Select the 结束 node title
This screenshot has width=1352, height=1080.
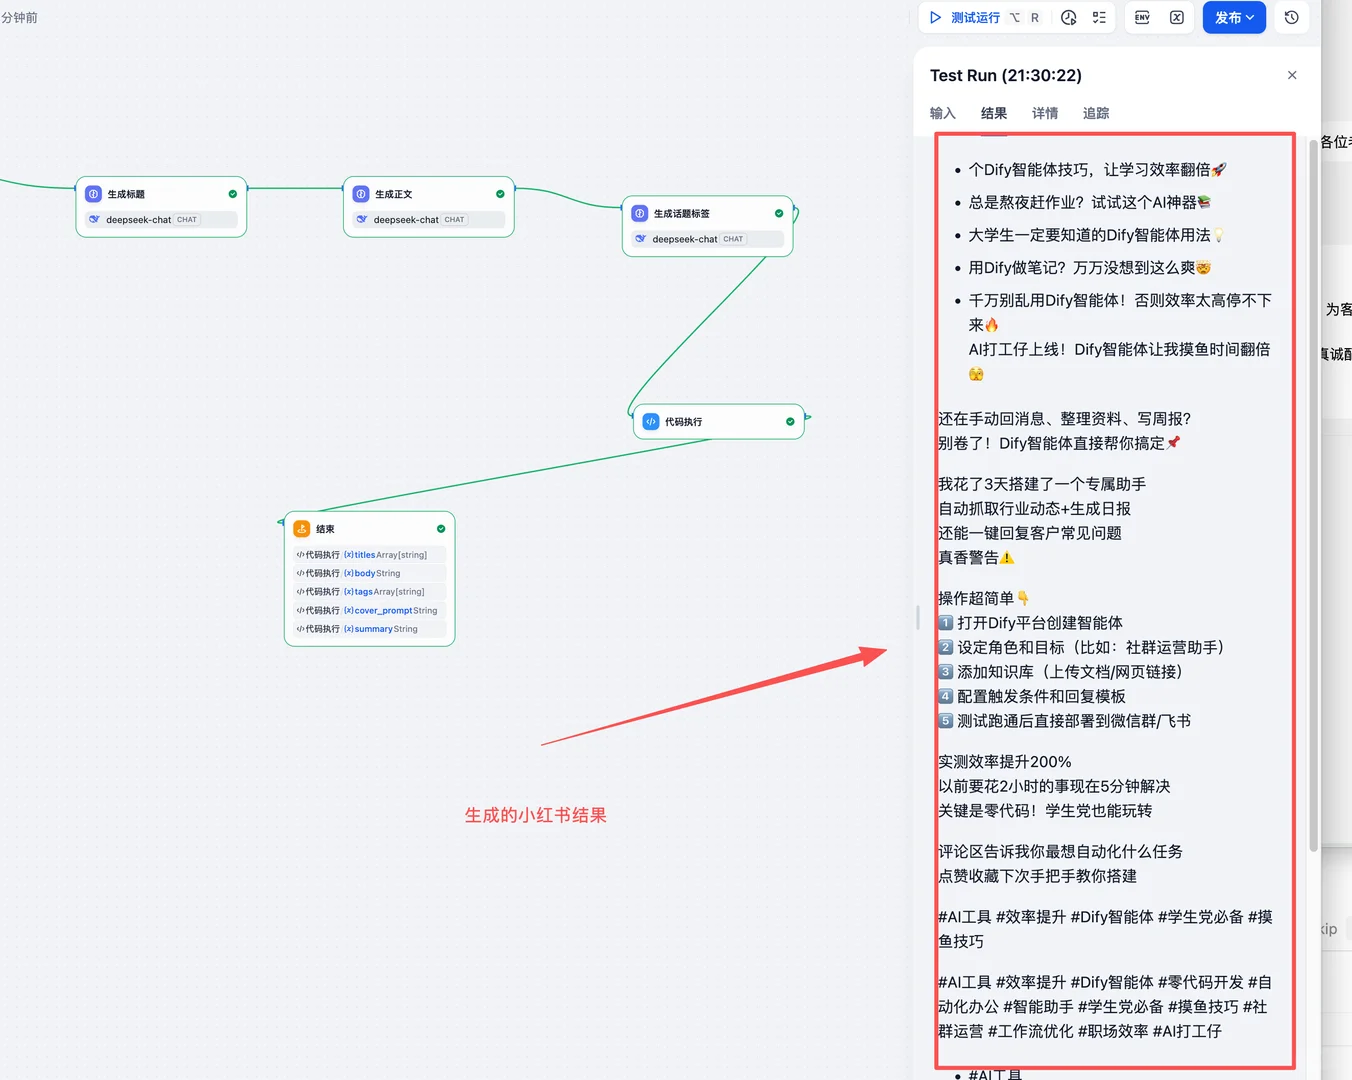click(x=325, y=529)
